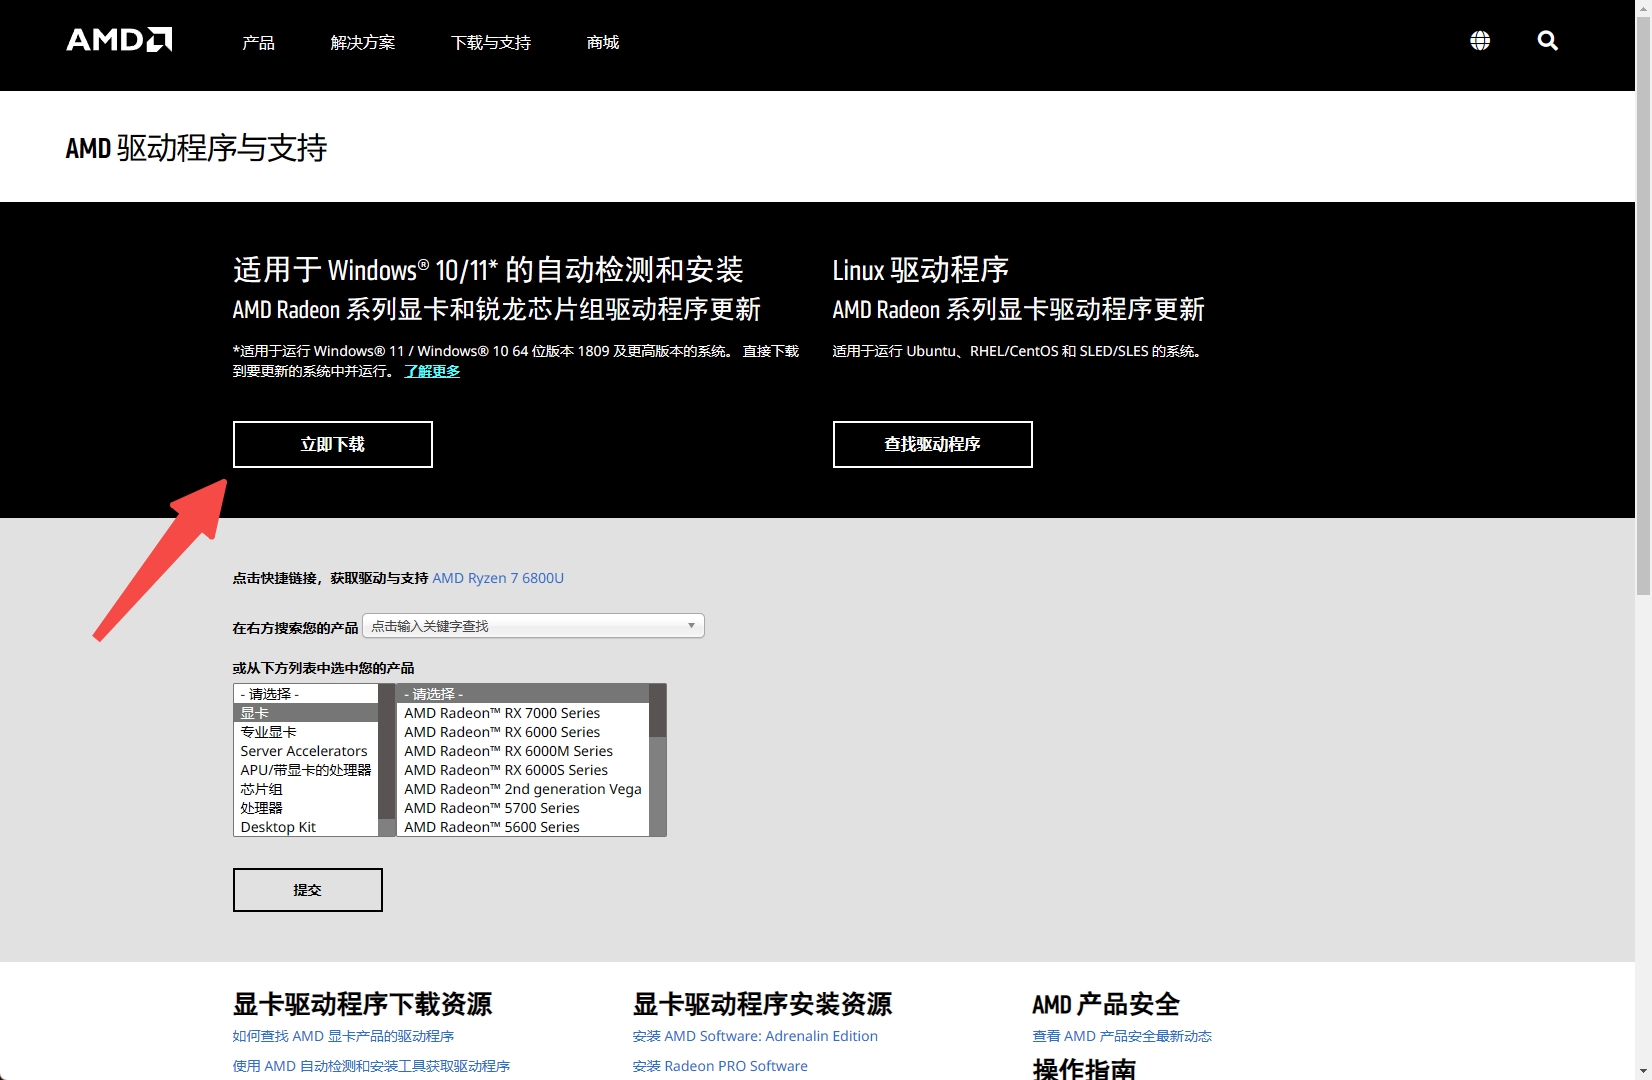Open the globe language selector icon
Screen dimensions: 1652x1080
point(1480,41)
